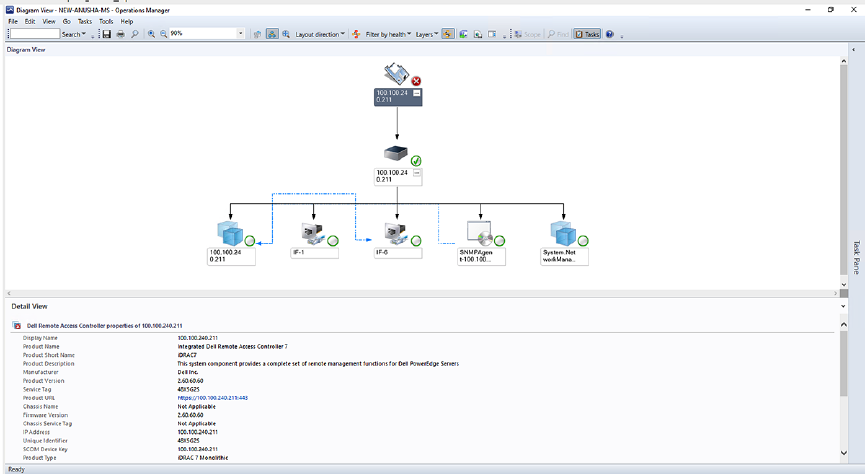The height and width of the screenshot is (474, 865).
Task: Click the Save diagram icon
Action: [x=106, y=34]
